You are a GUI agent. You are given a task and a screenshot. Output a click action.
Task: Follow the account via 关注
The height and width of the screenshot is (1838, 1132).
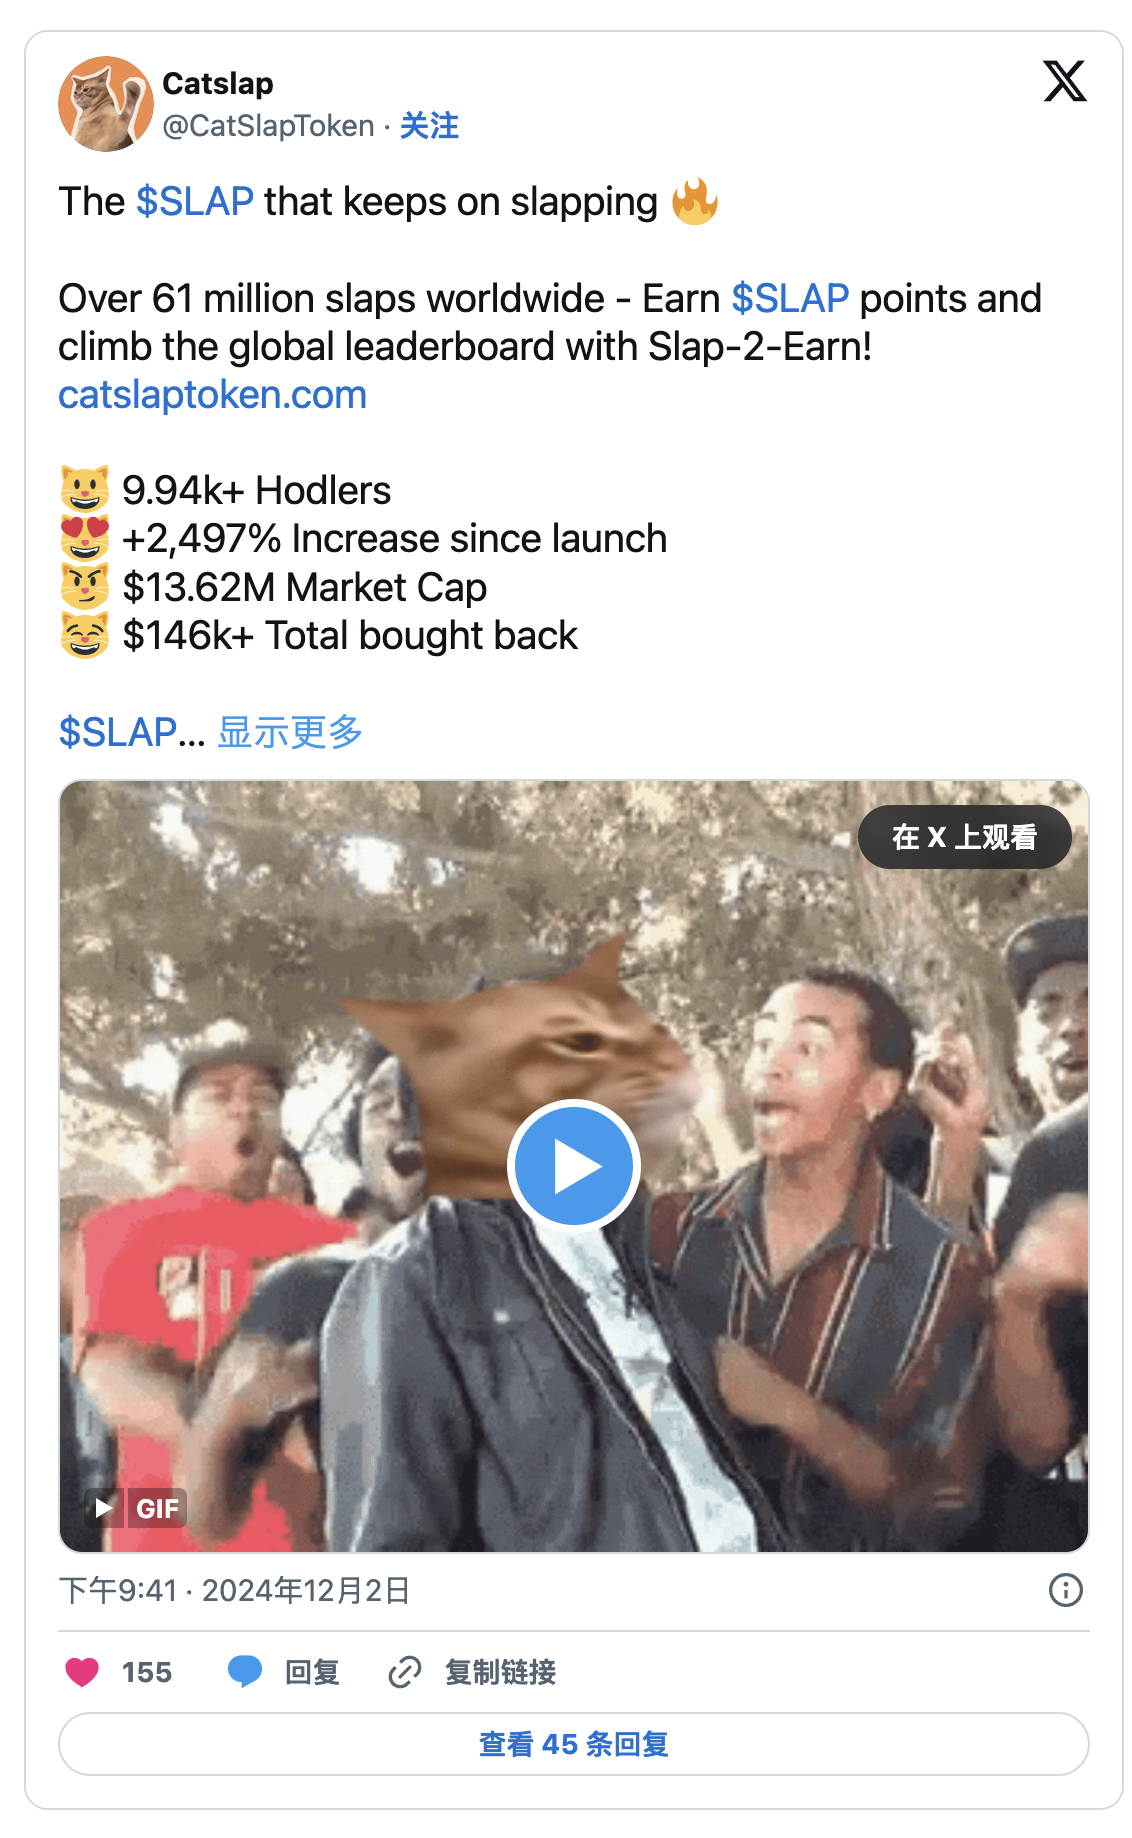(x=429, y=126)
